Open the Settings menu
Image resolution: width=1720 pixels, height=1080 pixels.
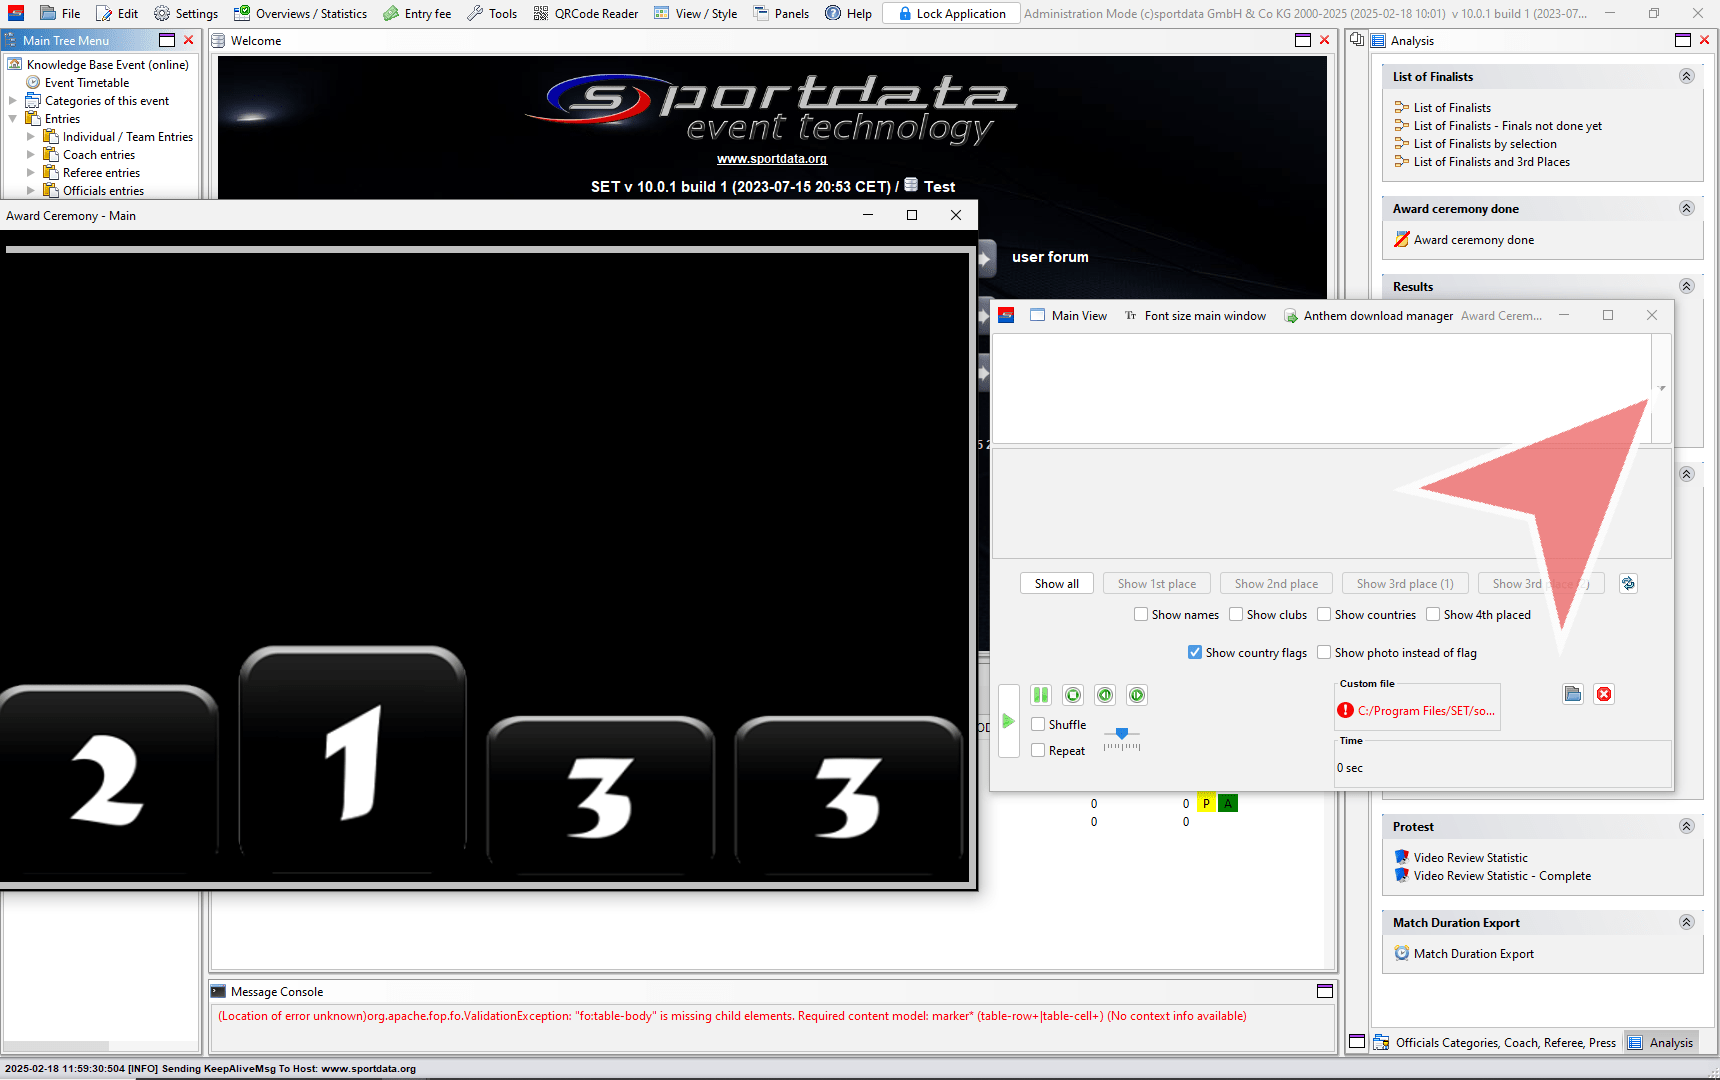[x=186, y=14]
